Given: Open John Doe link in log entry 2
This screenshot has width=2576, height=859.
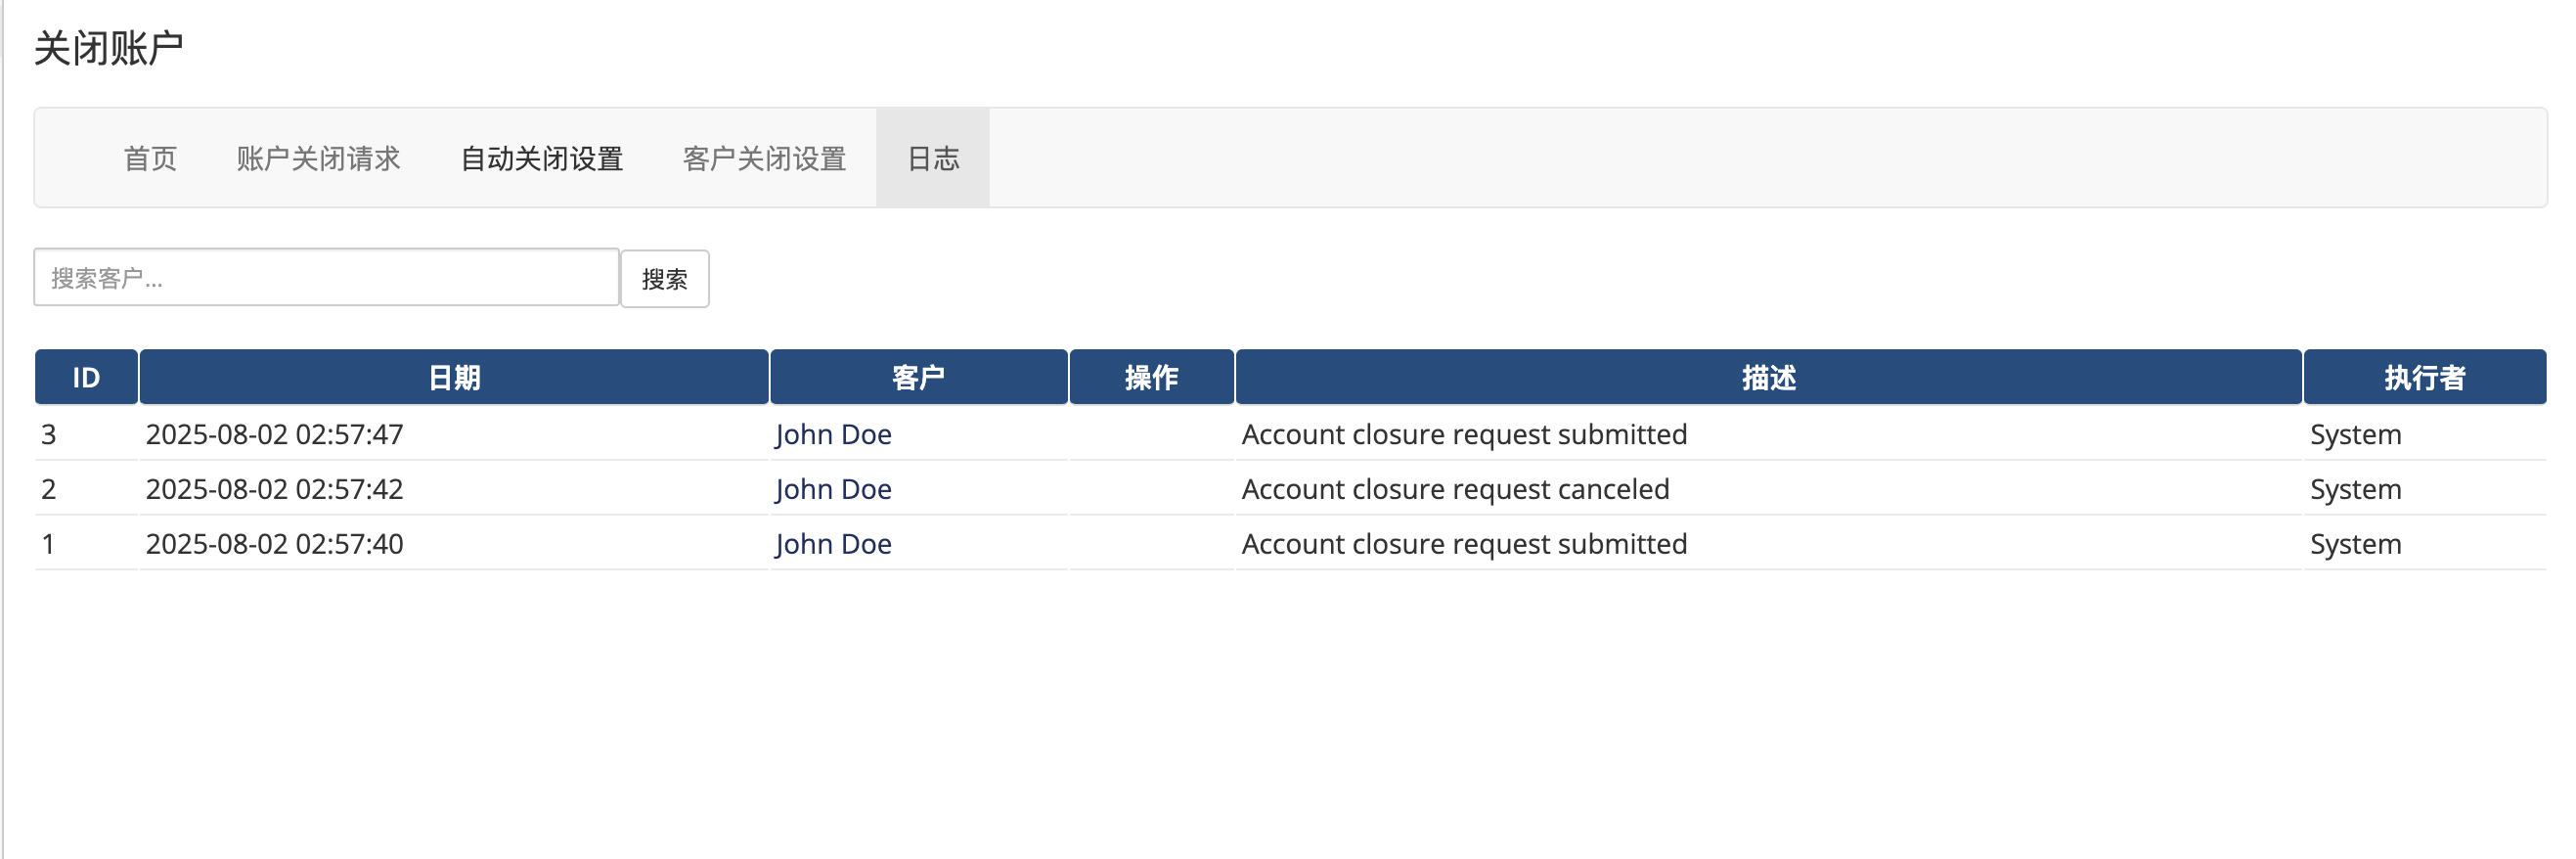Looking at the screenshot, I should click(833, 489).
